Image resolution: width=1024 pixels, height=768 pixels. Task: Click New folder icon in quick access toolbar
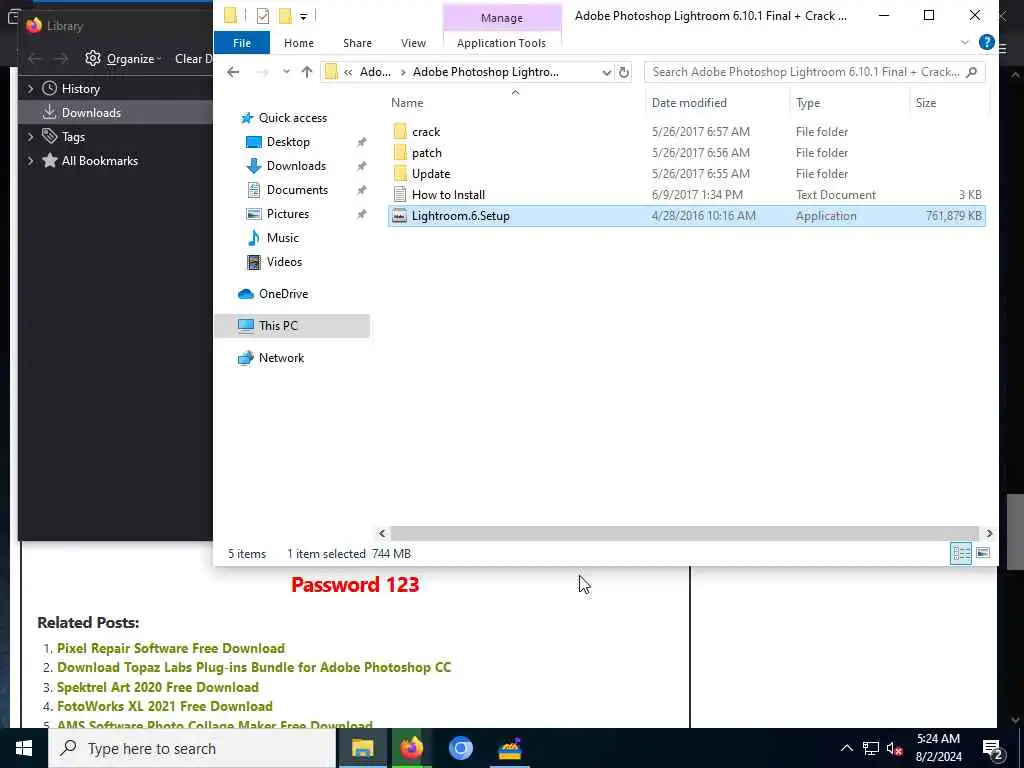[285, 16]
